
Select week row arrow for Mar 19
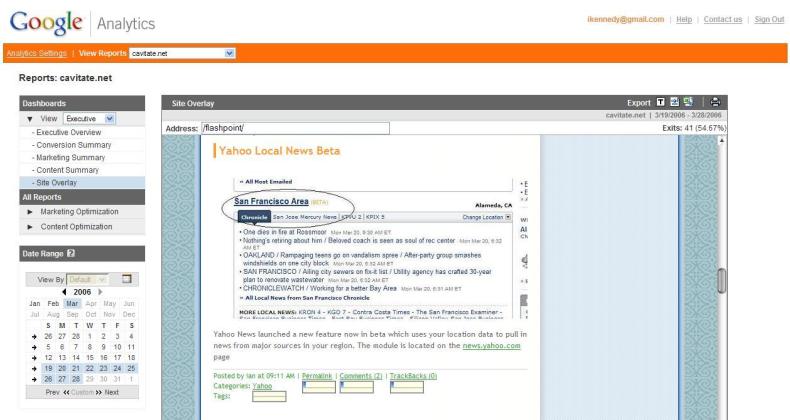(34, 369)
